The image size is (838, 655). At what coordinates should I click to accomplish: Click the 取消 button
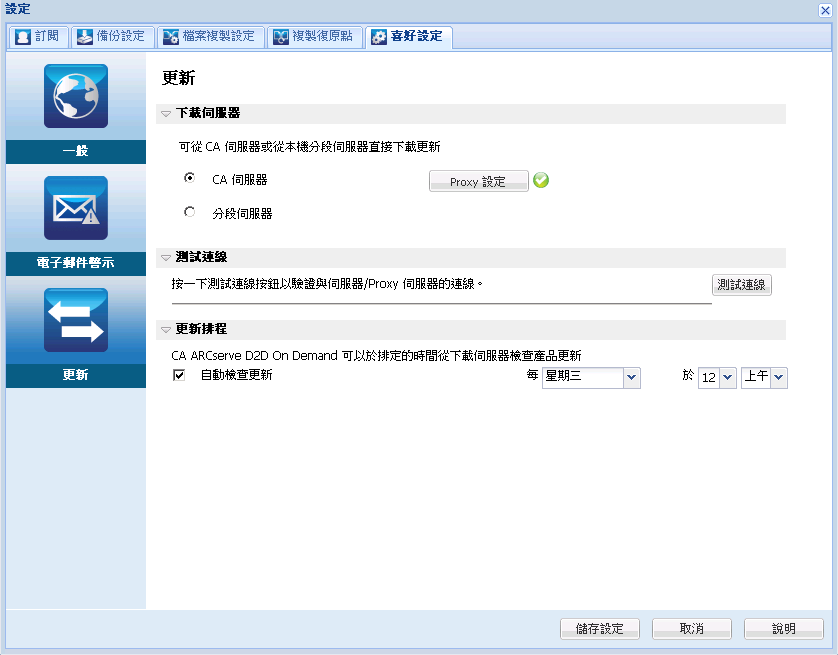coord(692,629)
